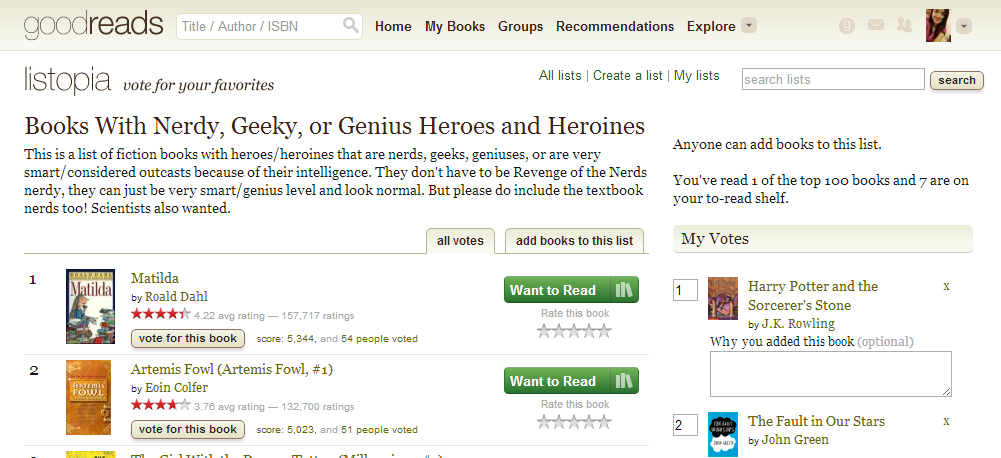Switch to the all votes tab
Screen dimensions: 1001x458
460,241
